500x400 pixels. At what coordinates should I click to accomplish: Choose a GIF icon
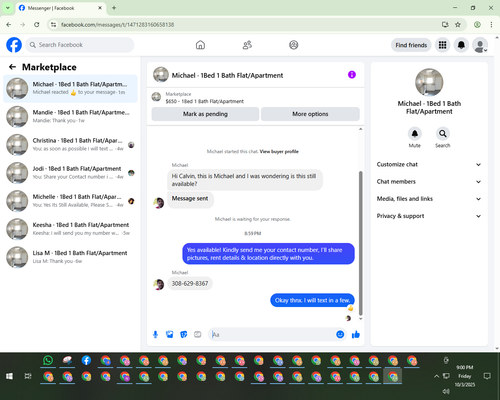click(x=198, y=334)
